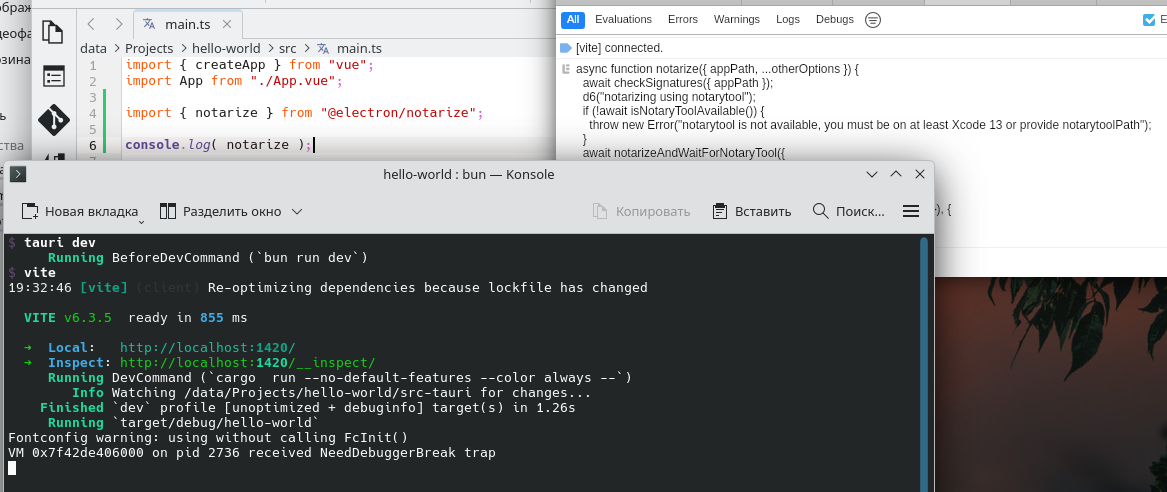Click the disabled 'Копировать' copy button
Viewport: 1167px width, 492px height.
pyautogui.click(x=642, y=211)
